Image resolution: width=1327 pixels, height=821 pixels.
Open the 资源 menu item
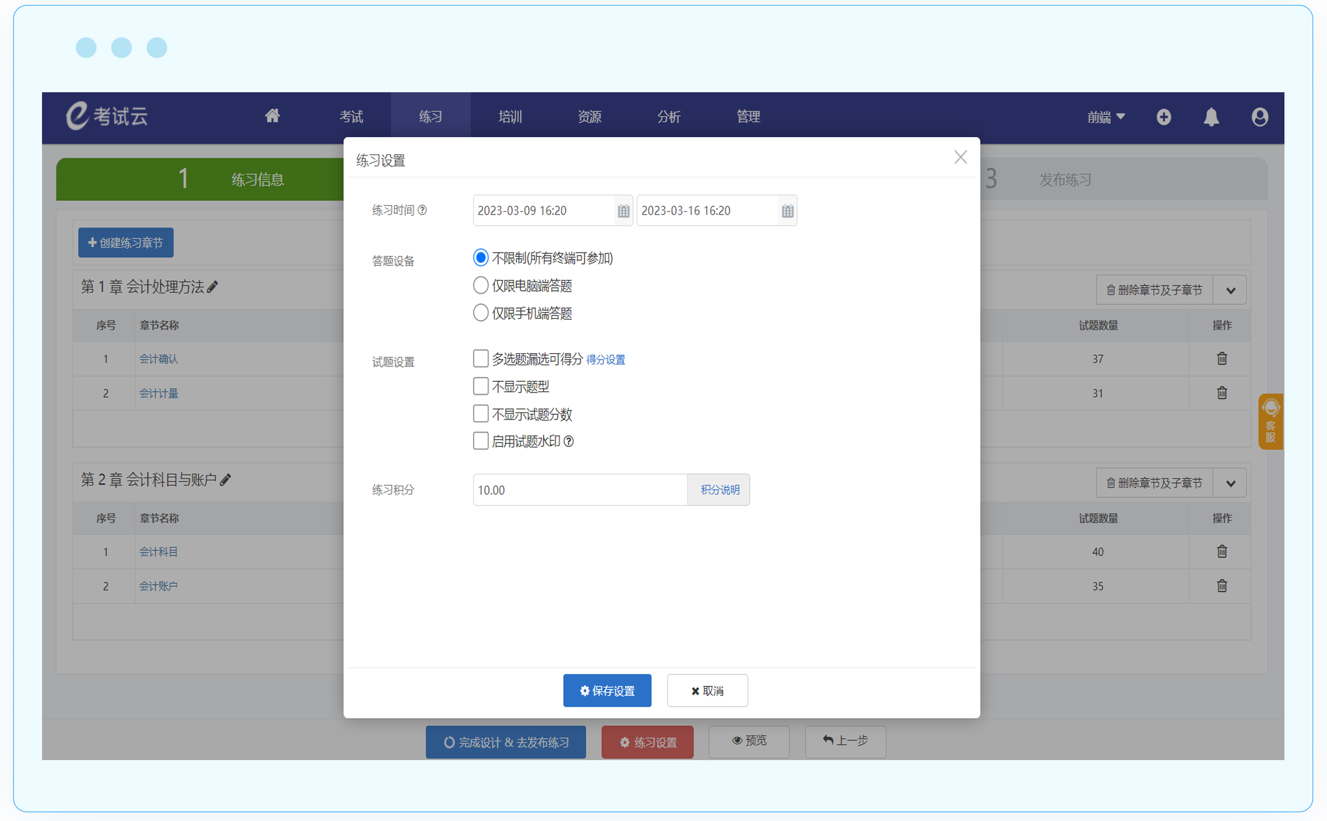coord(589,117)
